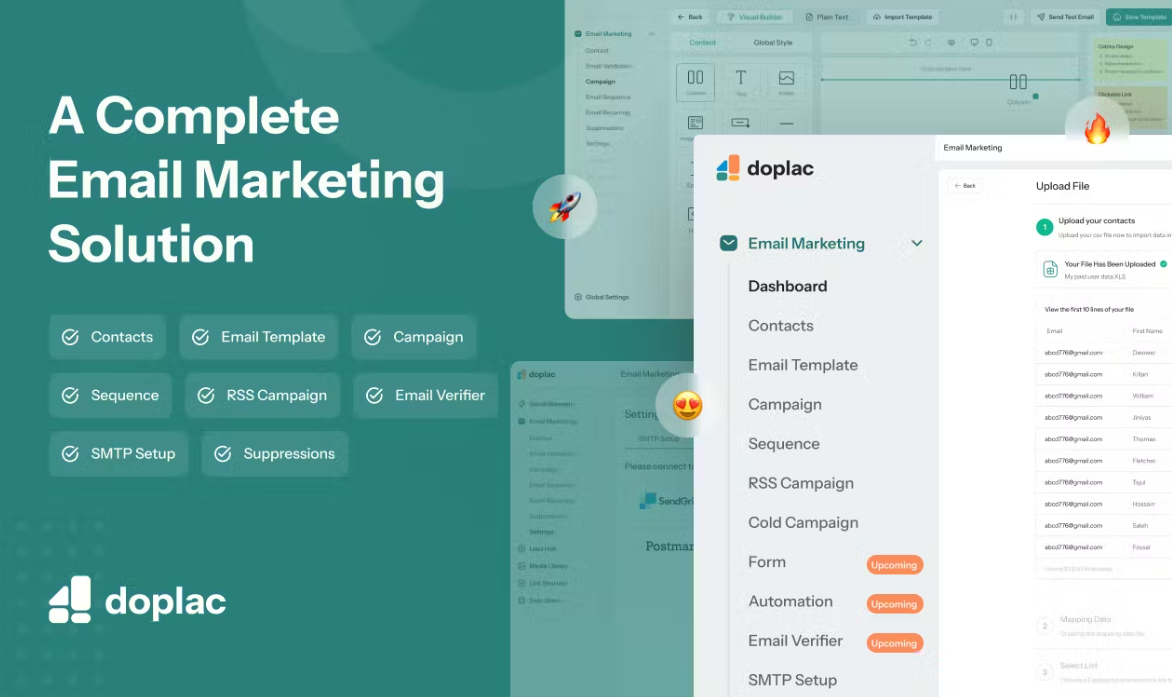Select the Image content block

point(786,81)
